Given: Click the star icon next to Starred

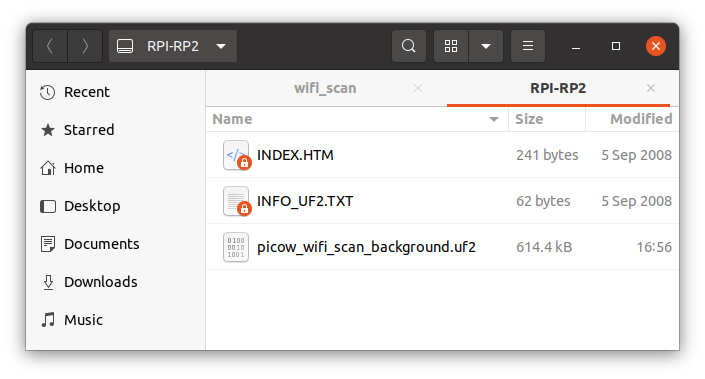Looking at the screenshot, I should (48, 130).
